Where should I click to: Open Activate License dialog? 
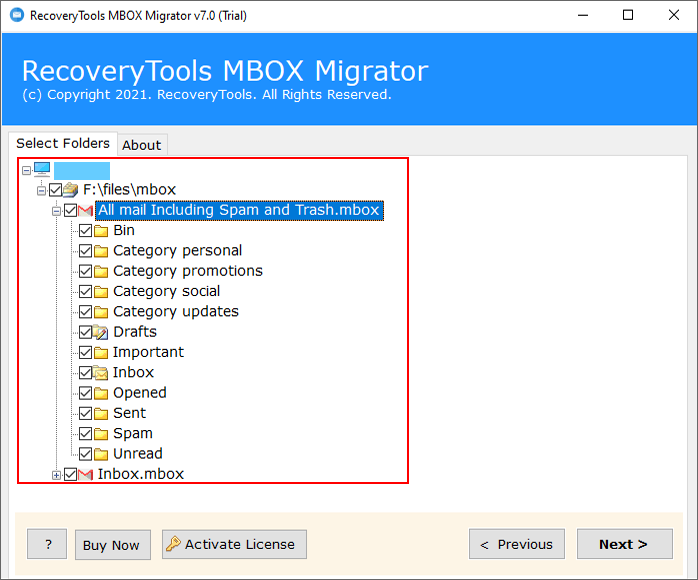[234, 544]
